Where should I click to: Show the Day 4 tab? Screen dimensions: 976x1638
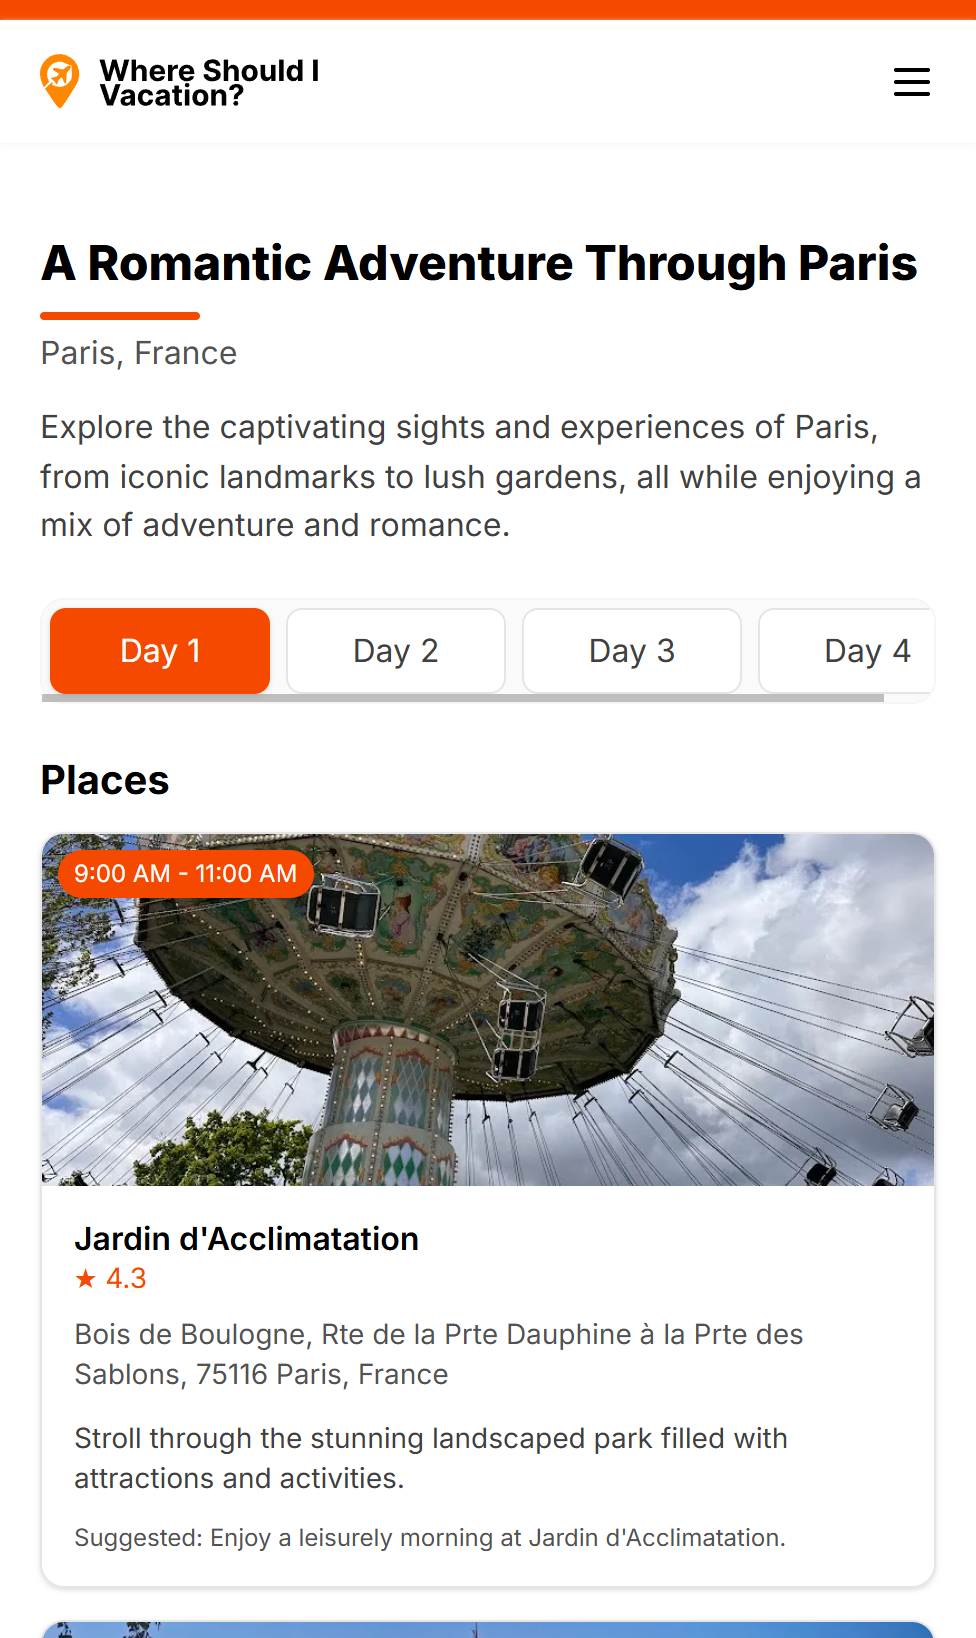(848, 651)
